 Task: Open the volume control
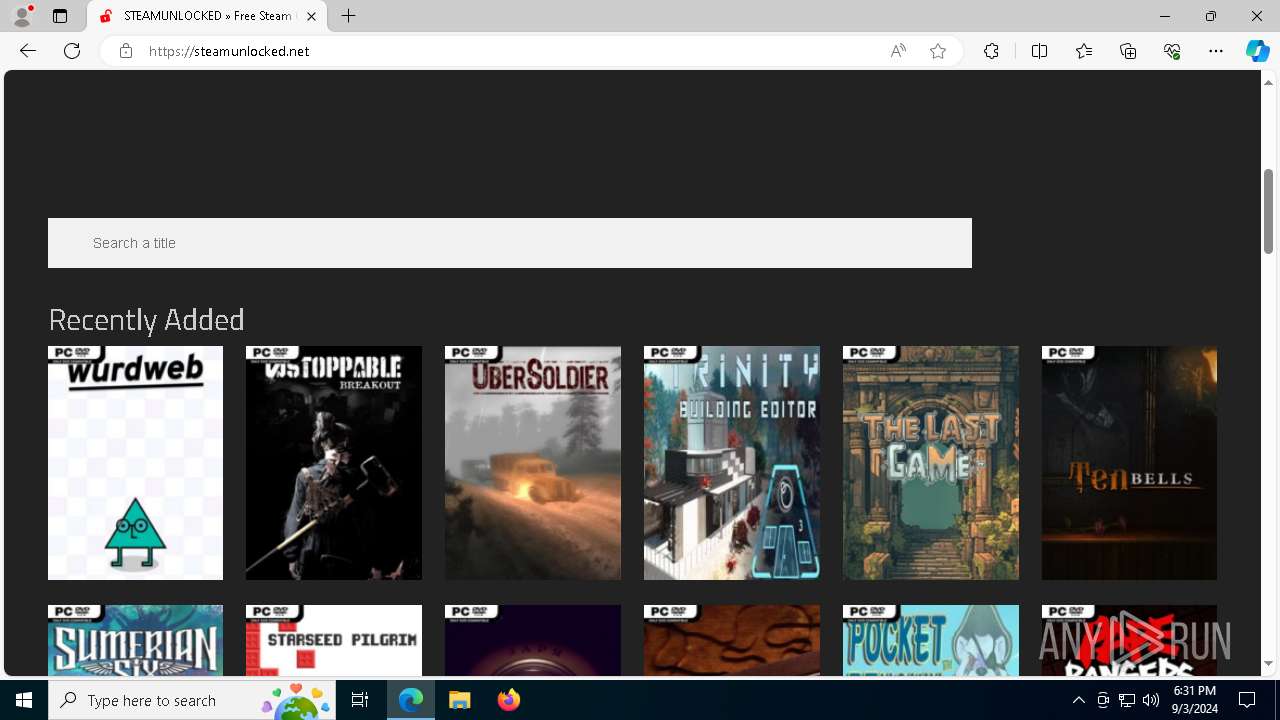click(1151, 700)
